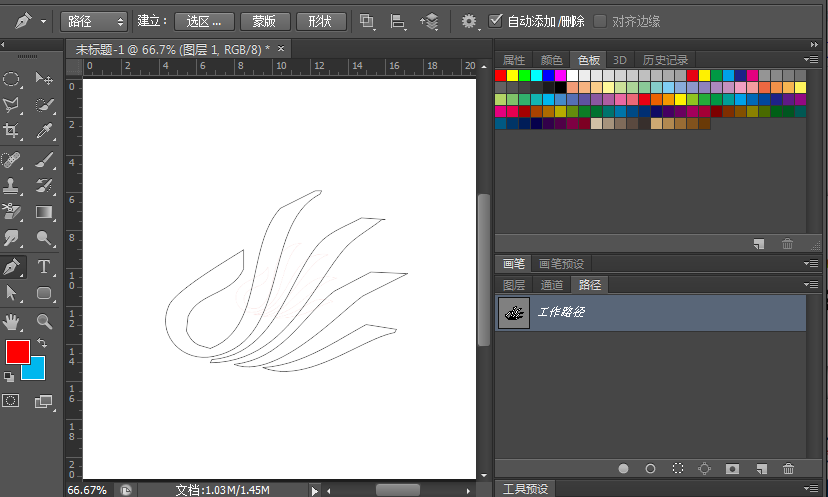Swap foreground and background colors
Viewport: 828px width, 497px height.
click(x=42, y=343)
